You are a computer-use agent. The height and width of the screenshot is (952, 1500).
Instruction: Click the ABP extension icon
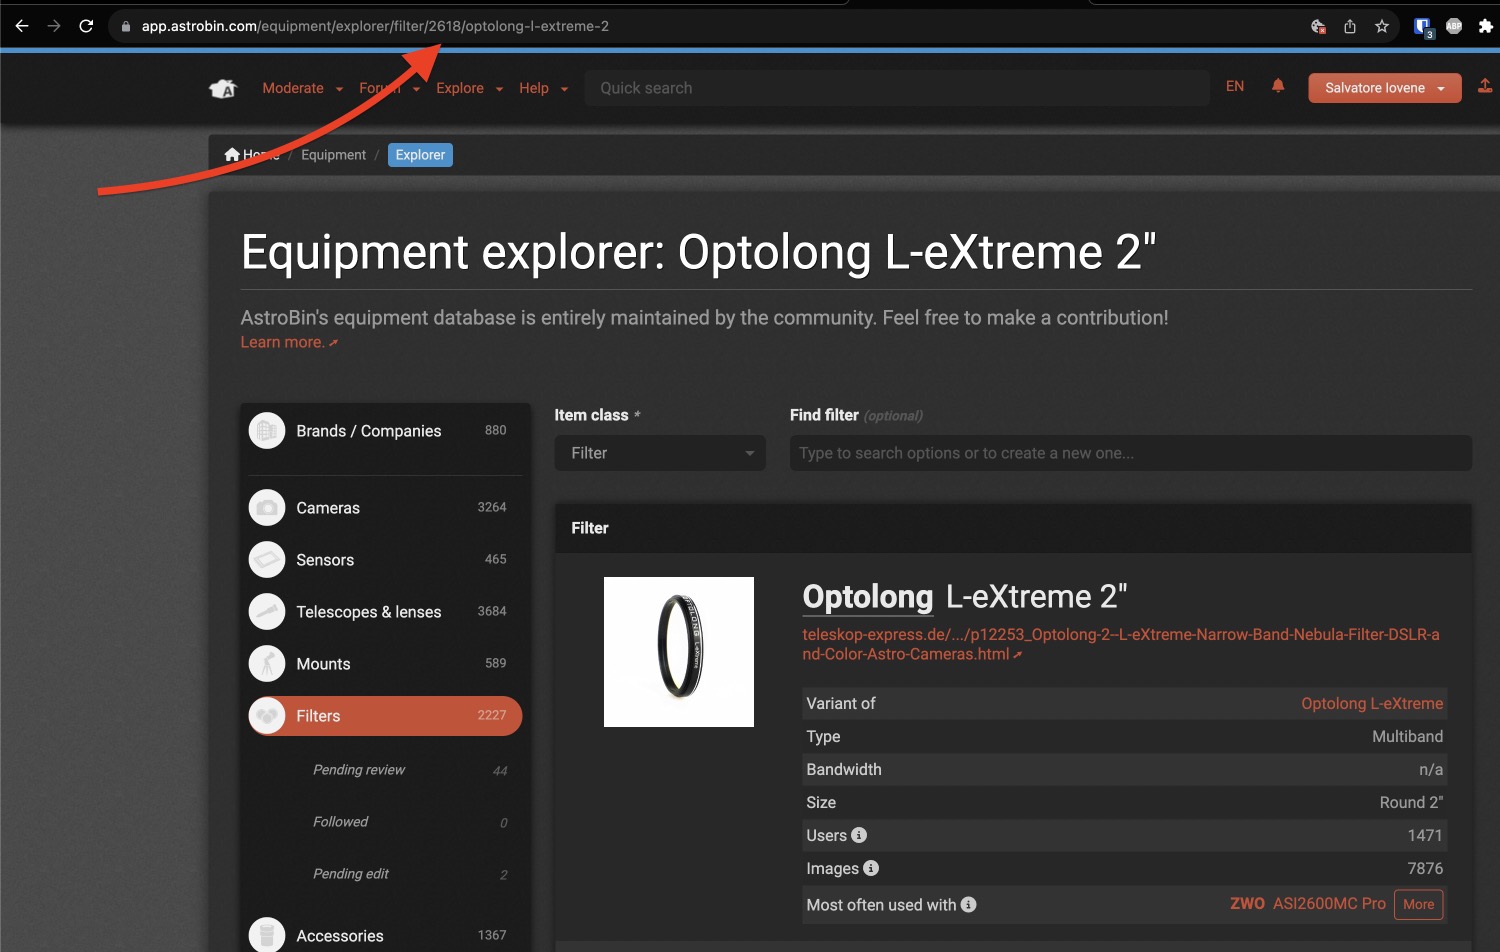pyautogui.click(x=1454, y=26)
